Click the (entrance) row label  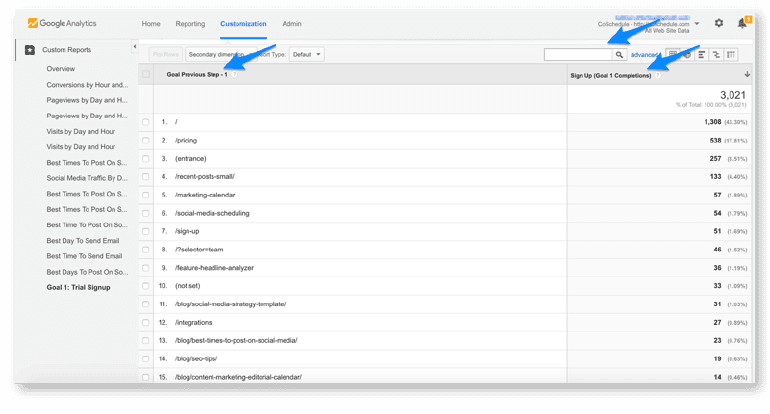point(191,159)
